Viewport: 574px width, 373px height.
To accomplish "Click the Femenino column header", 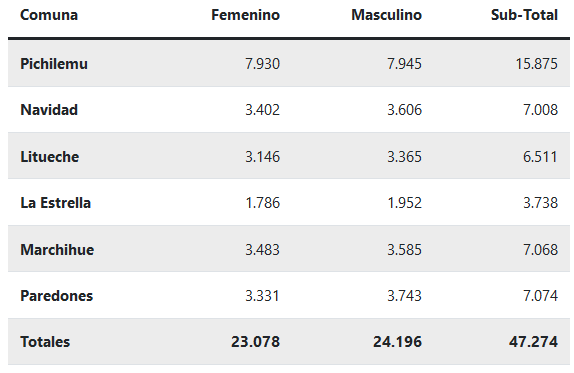I will (x=245, y=15).
